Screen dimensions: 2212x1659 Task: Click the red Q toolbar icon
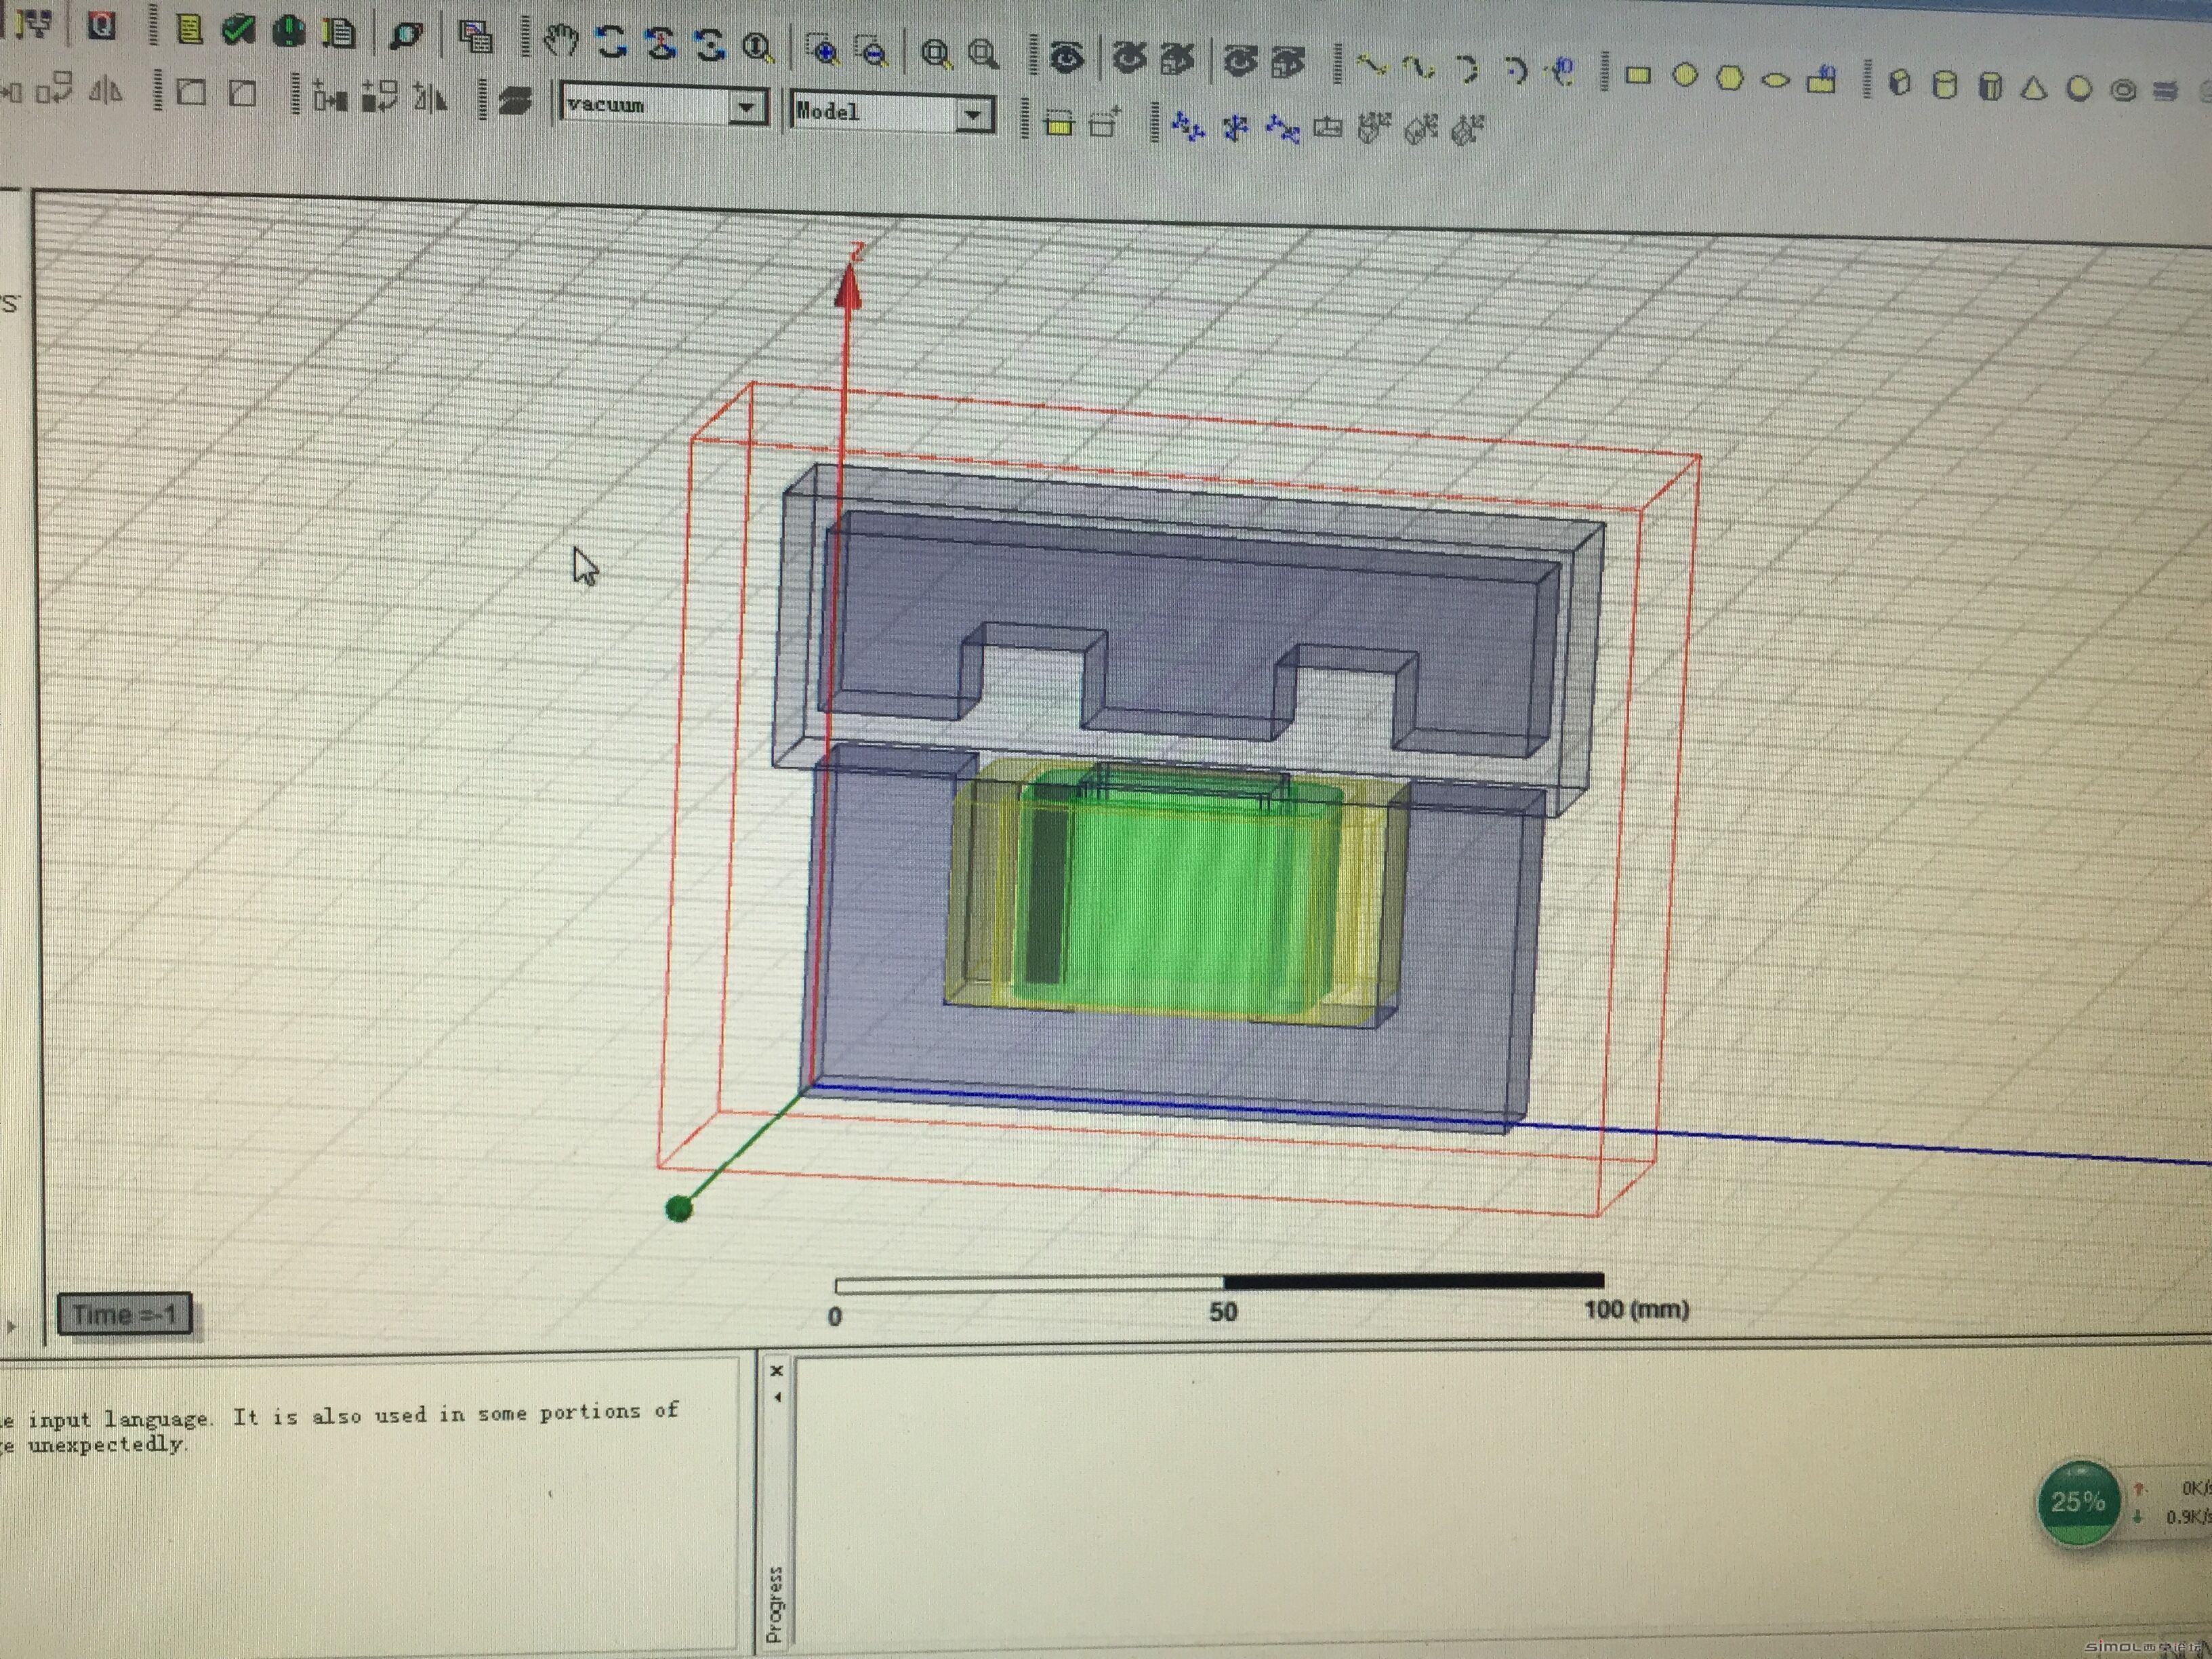[x=101, y=24]
